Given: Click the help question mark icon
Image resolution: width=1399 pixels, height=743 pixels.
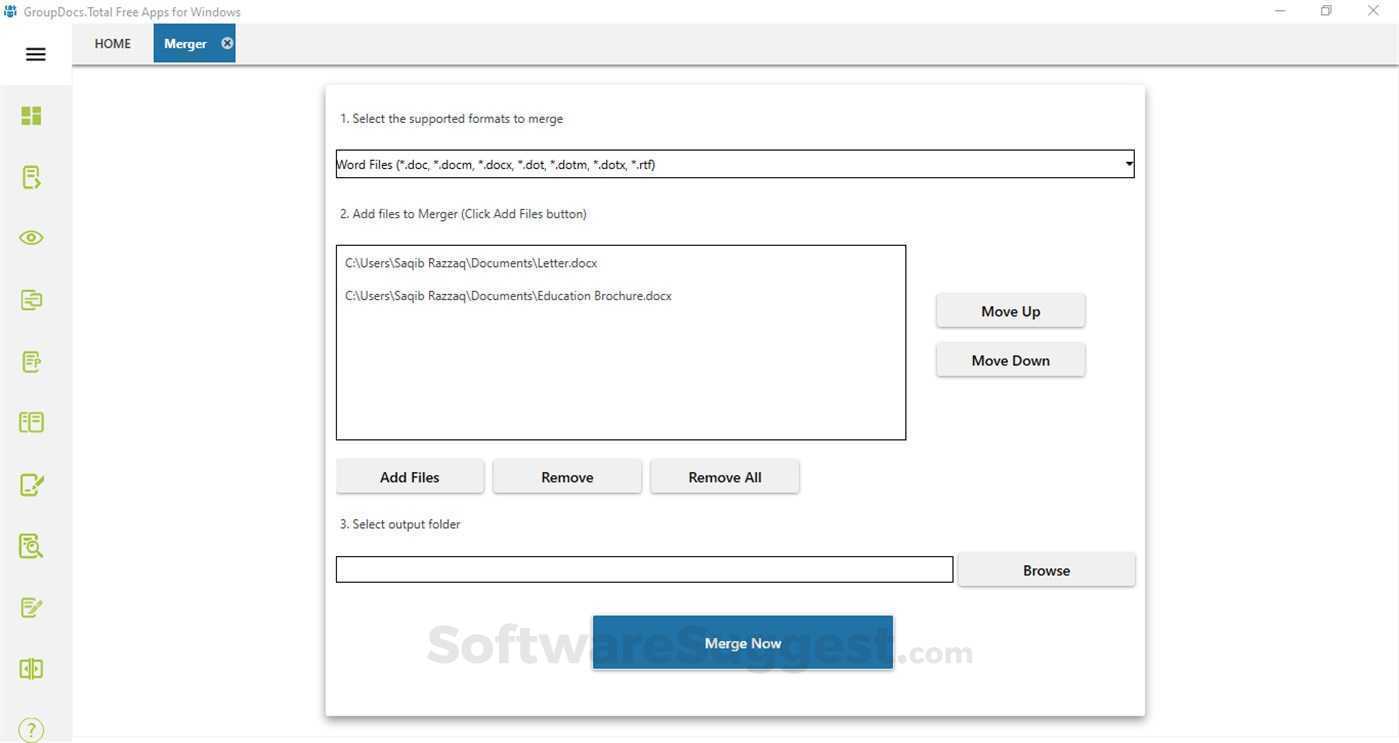Looking at the screenshot, I should click(31, 729).
